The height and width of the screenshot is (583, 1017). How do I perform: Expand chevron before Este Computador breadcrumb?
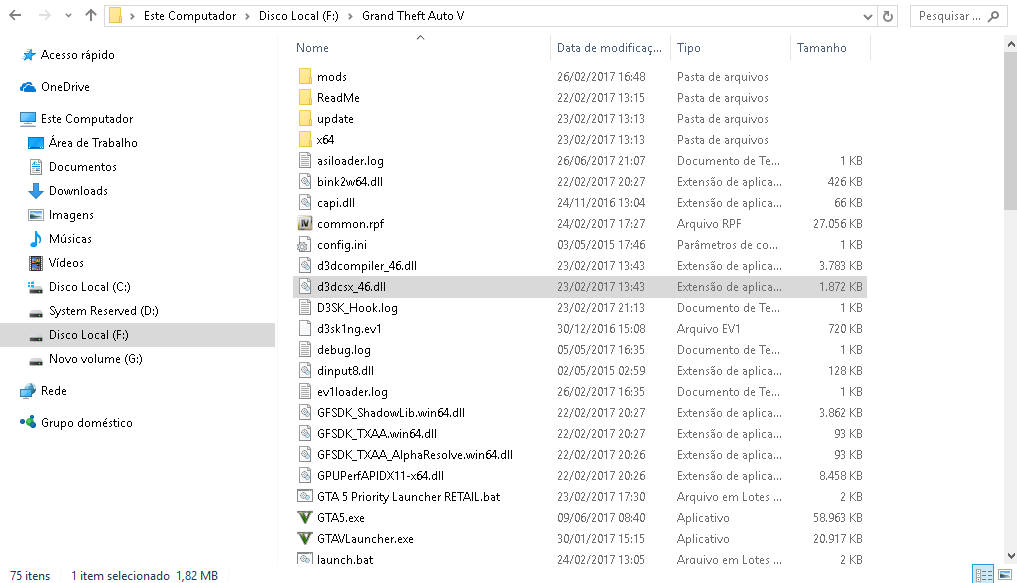pos(132,16)
